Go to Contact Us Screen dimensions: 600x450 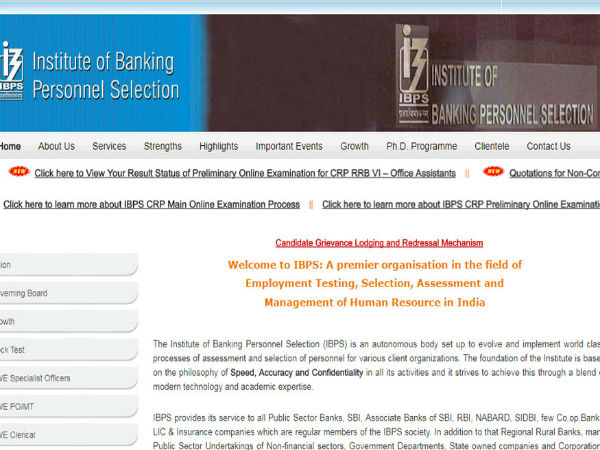click(x=548, y=146)
